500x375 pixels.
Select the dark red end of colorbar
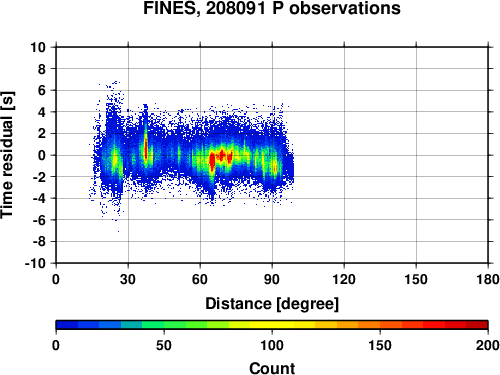477,325
